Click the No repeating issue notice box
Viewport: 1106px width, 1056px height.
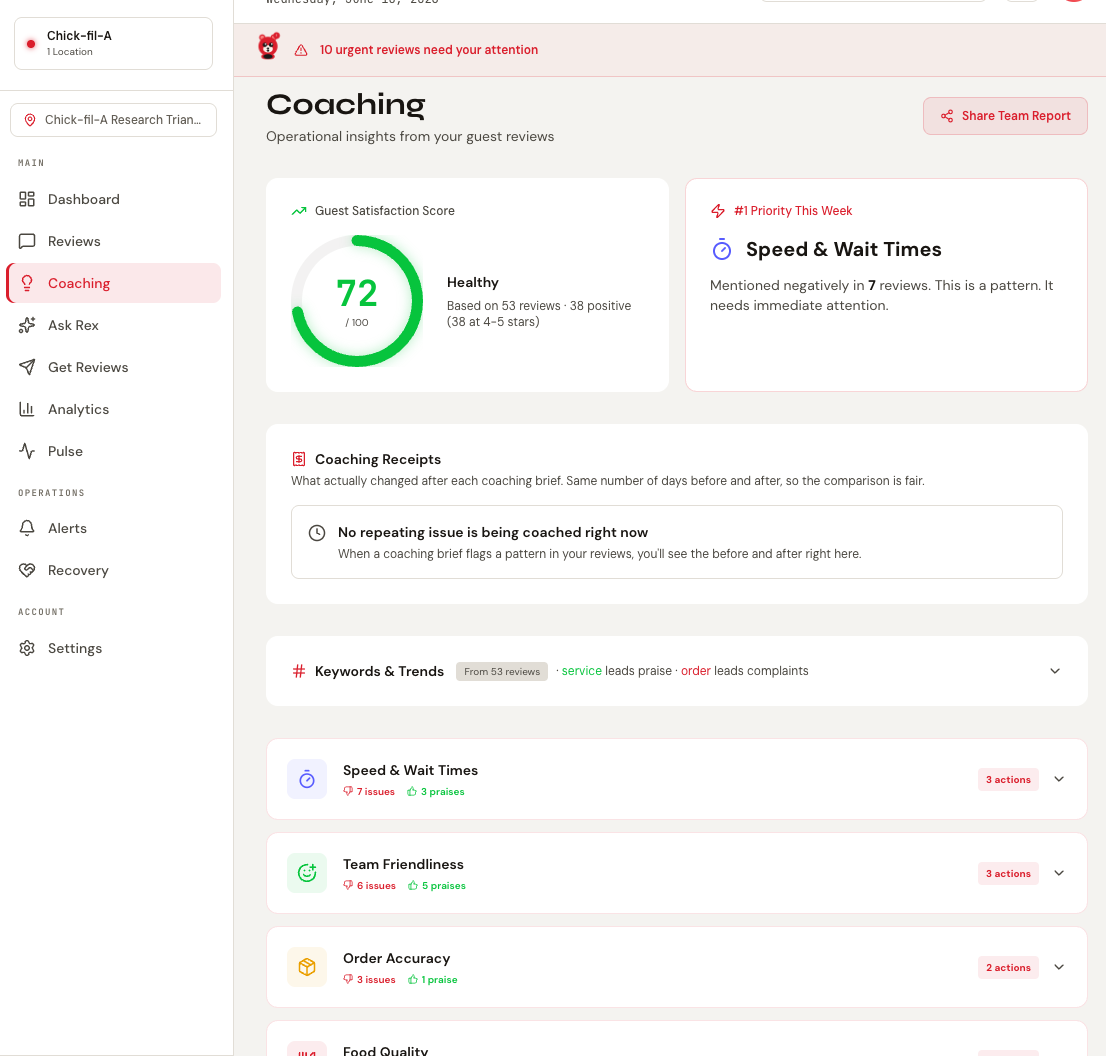[x=676, y=542]
